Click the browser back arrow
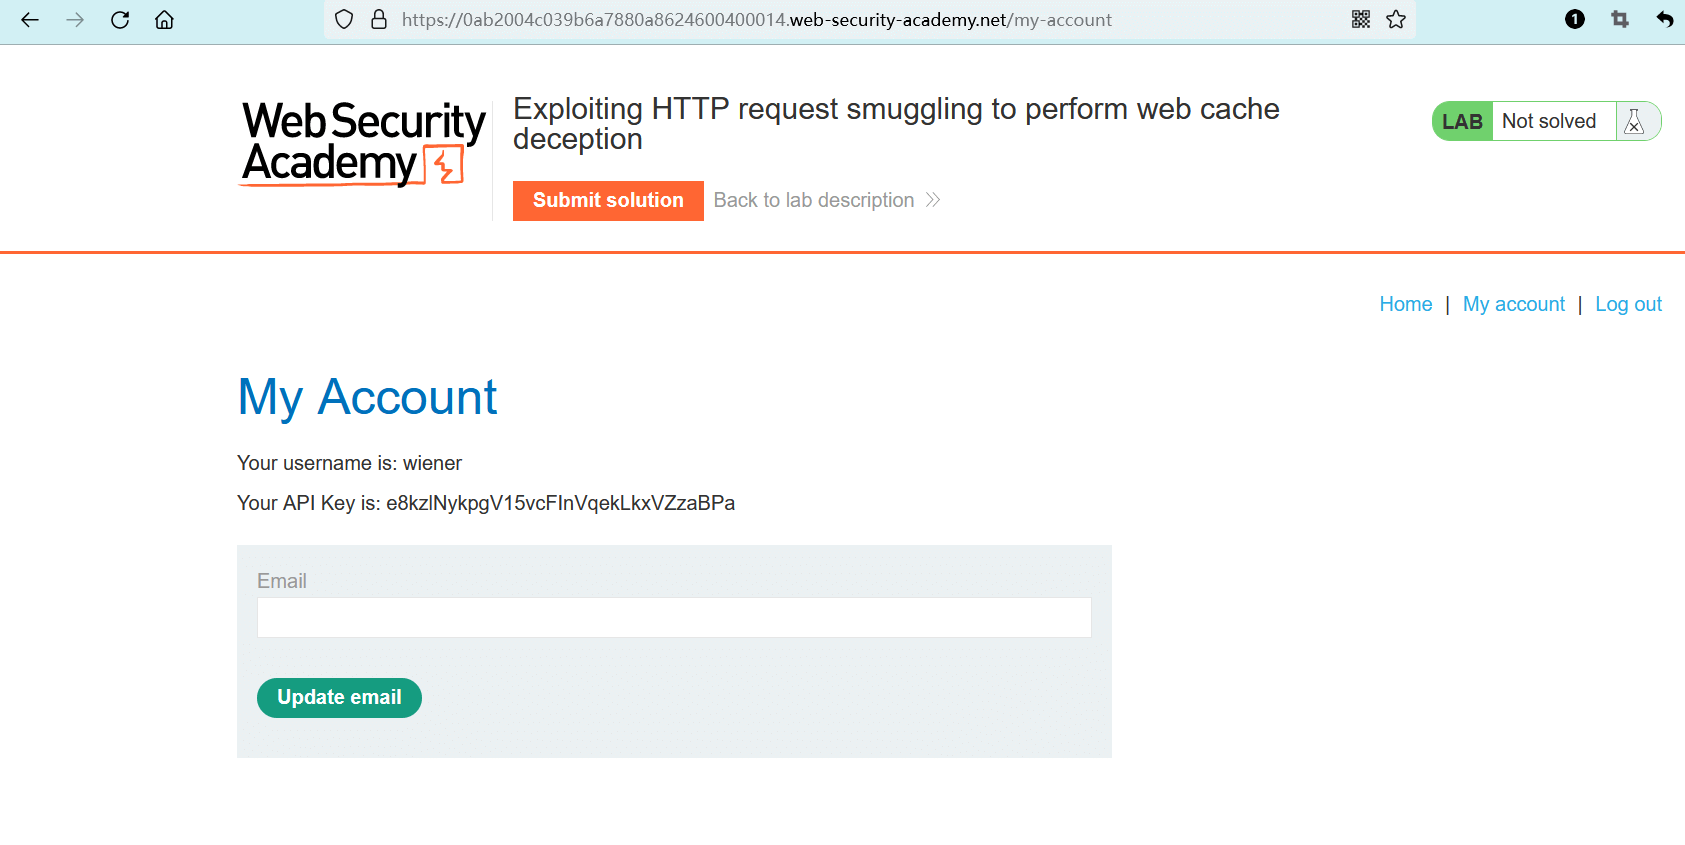Viewport: 1685px width, 845px height. (x=30, y=20)
